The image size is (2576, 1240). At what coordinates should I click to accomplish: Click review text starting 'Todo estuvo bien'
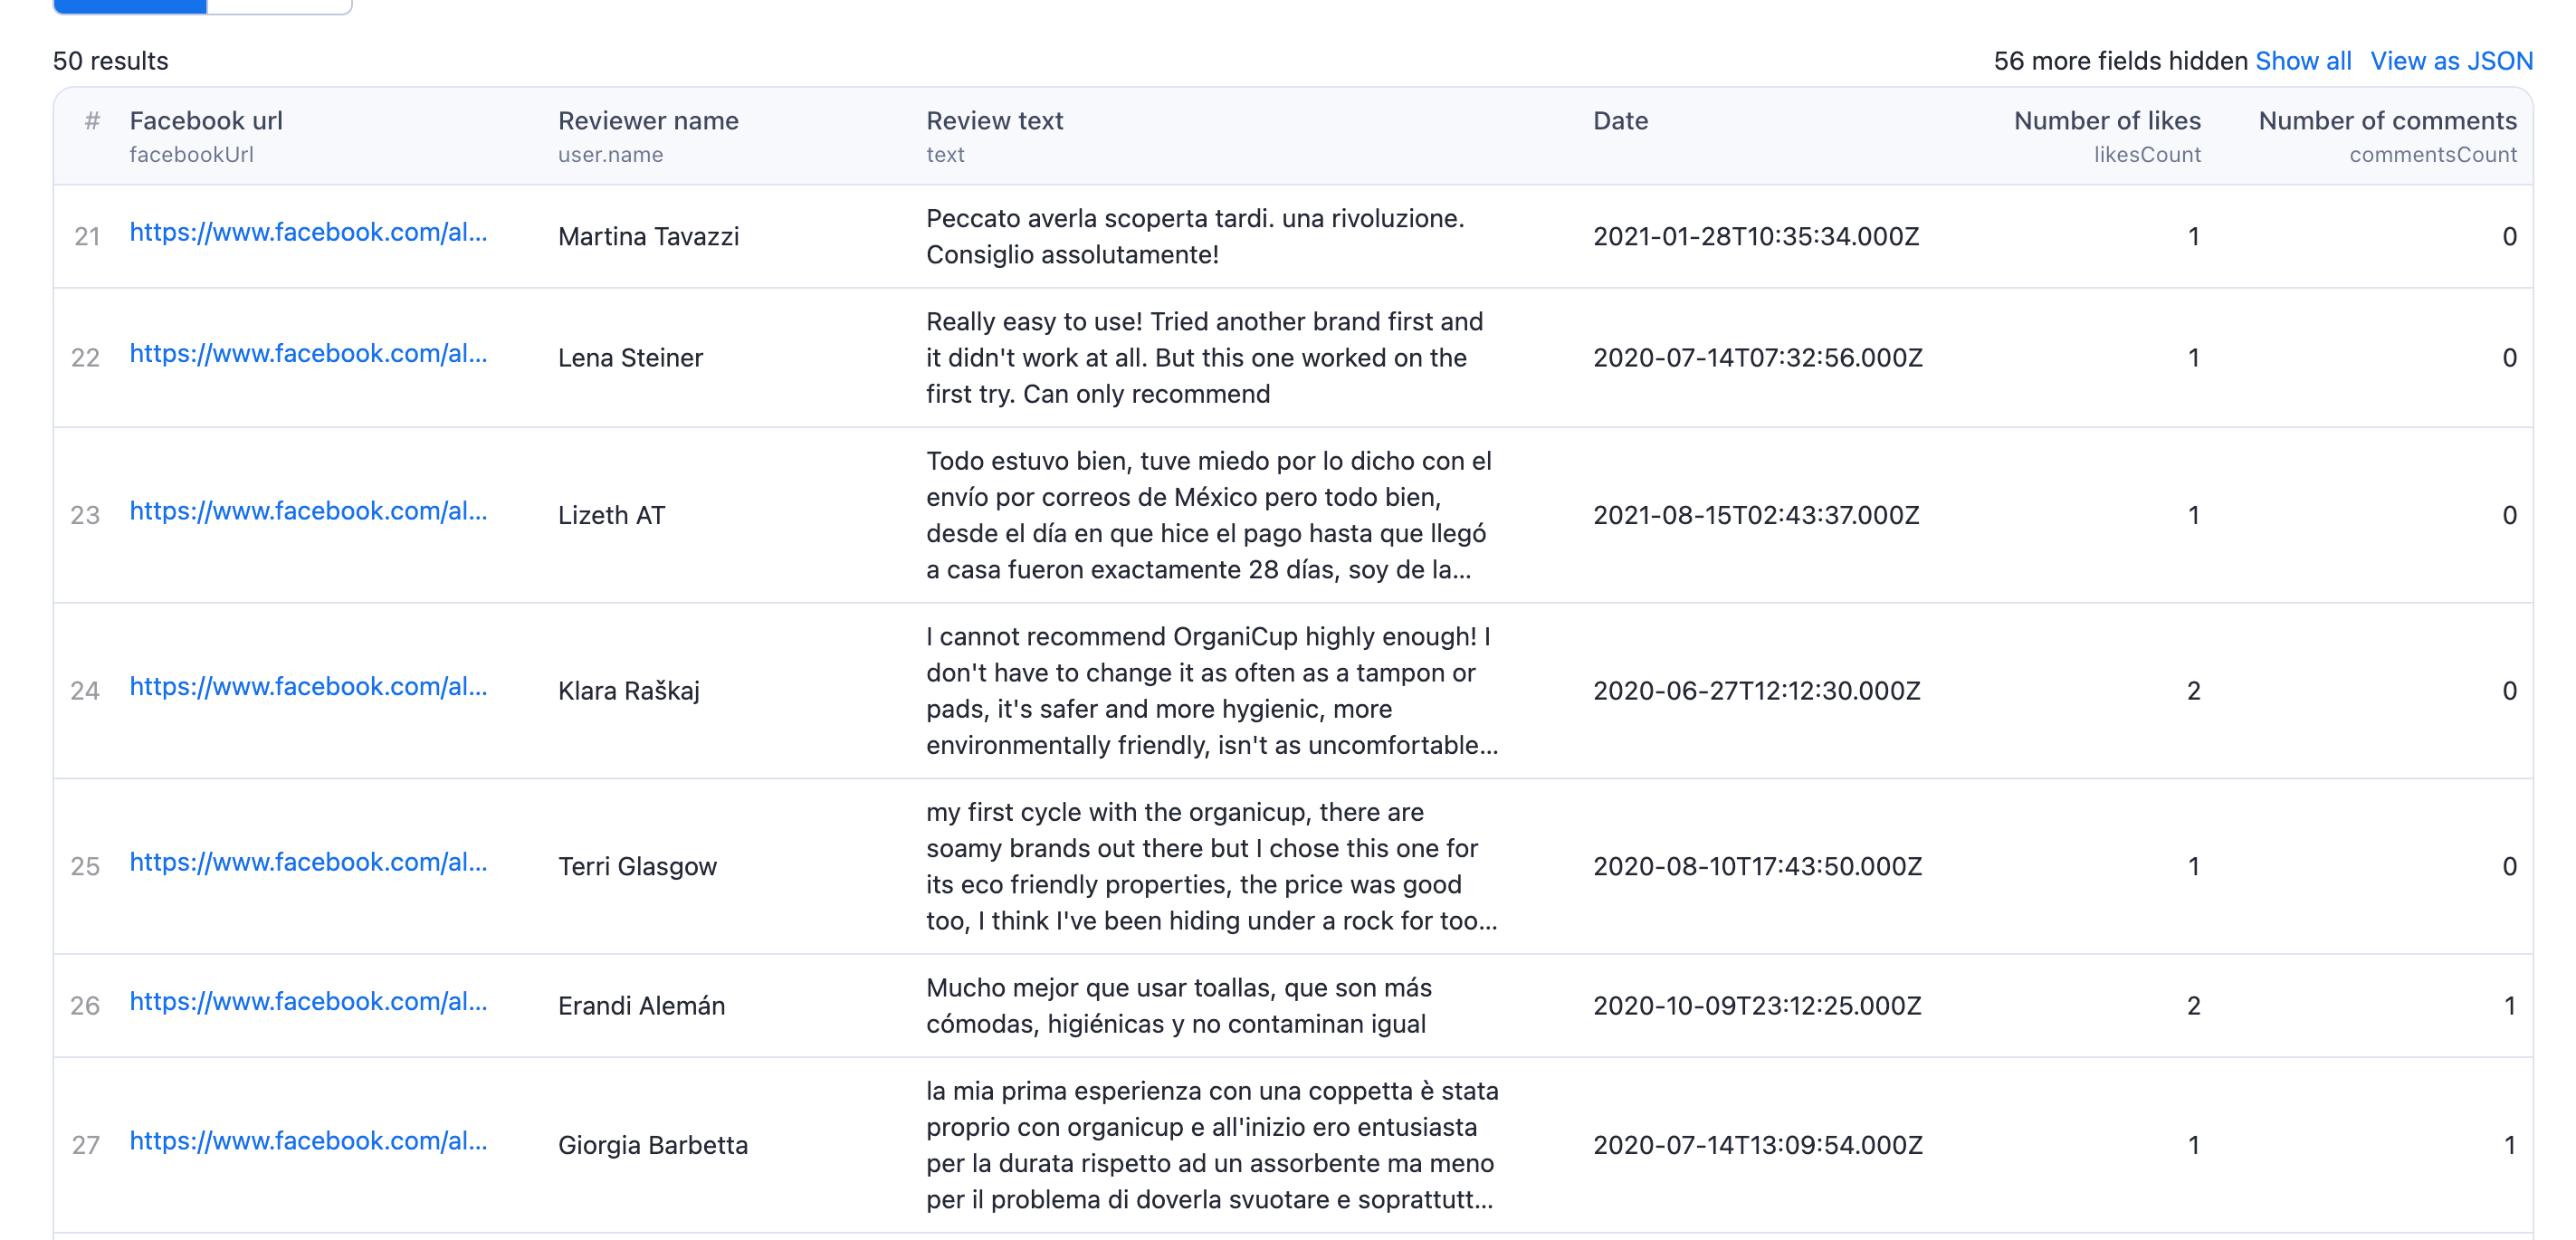pyautogui.click(x=1208, y=516)
